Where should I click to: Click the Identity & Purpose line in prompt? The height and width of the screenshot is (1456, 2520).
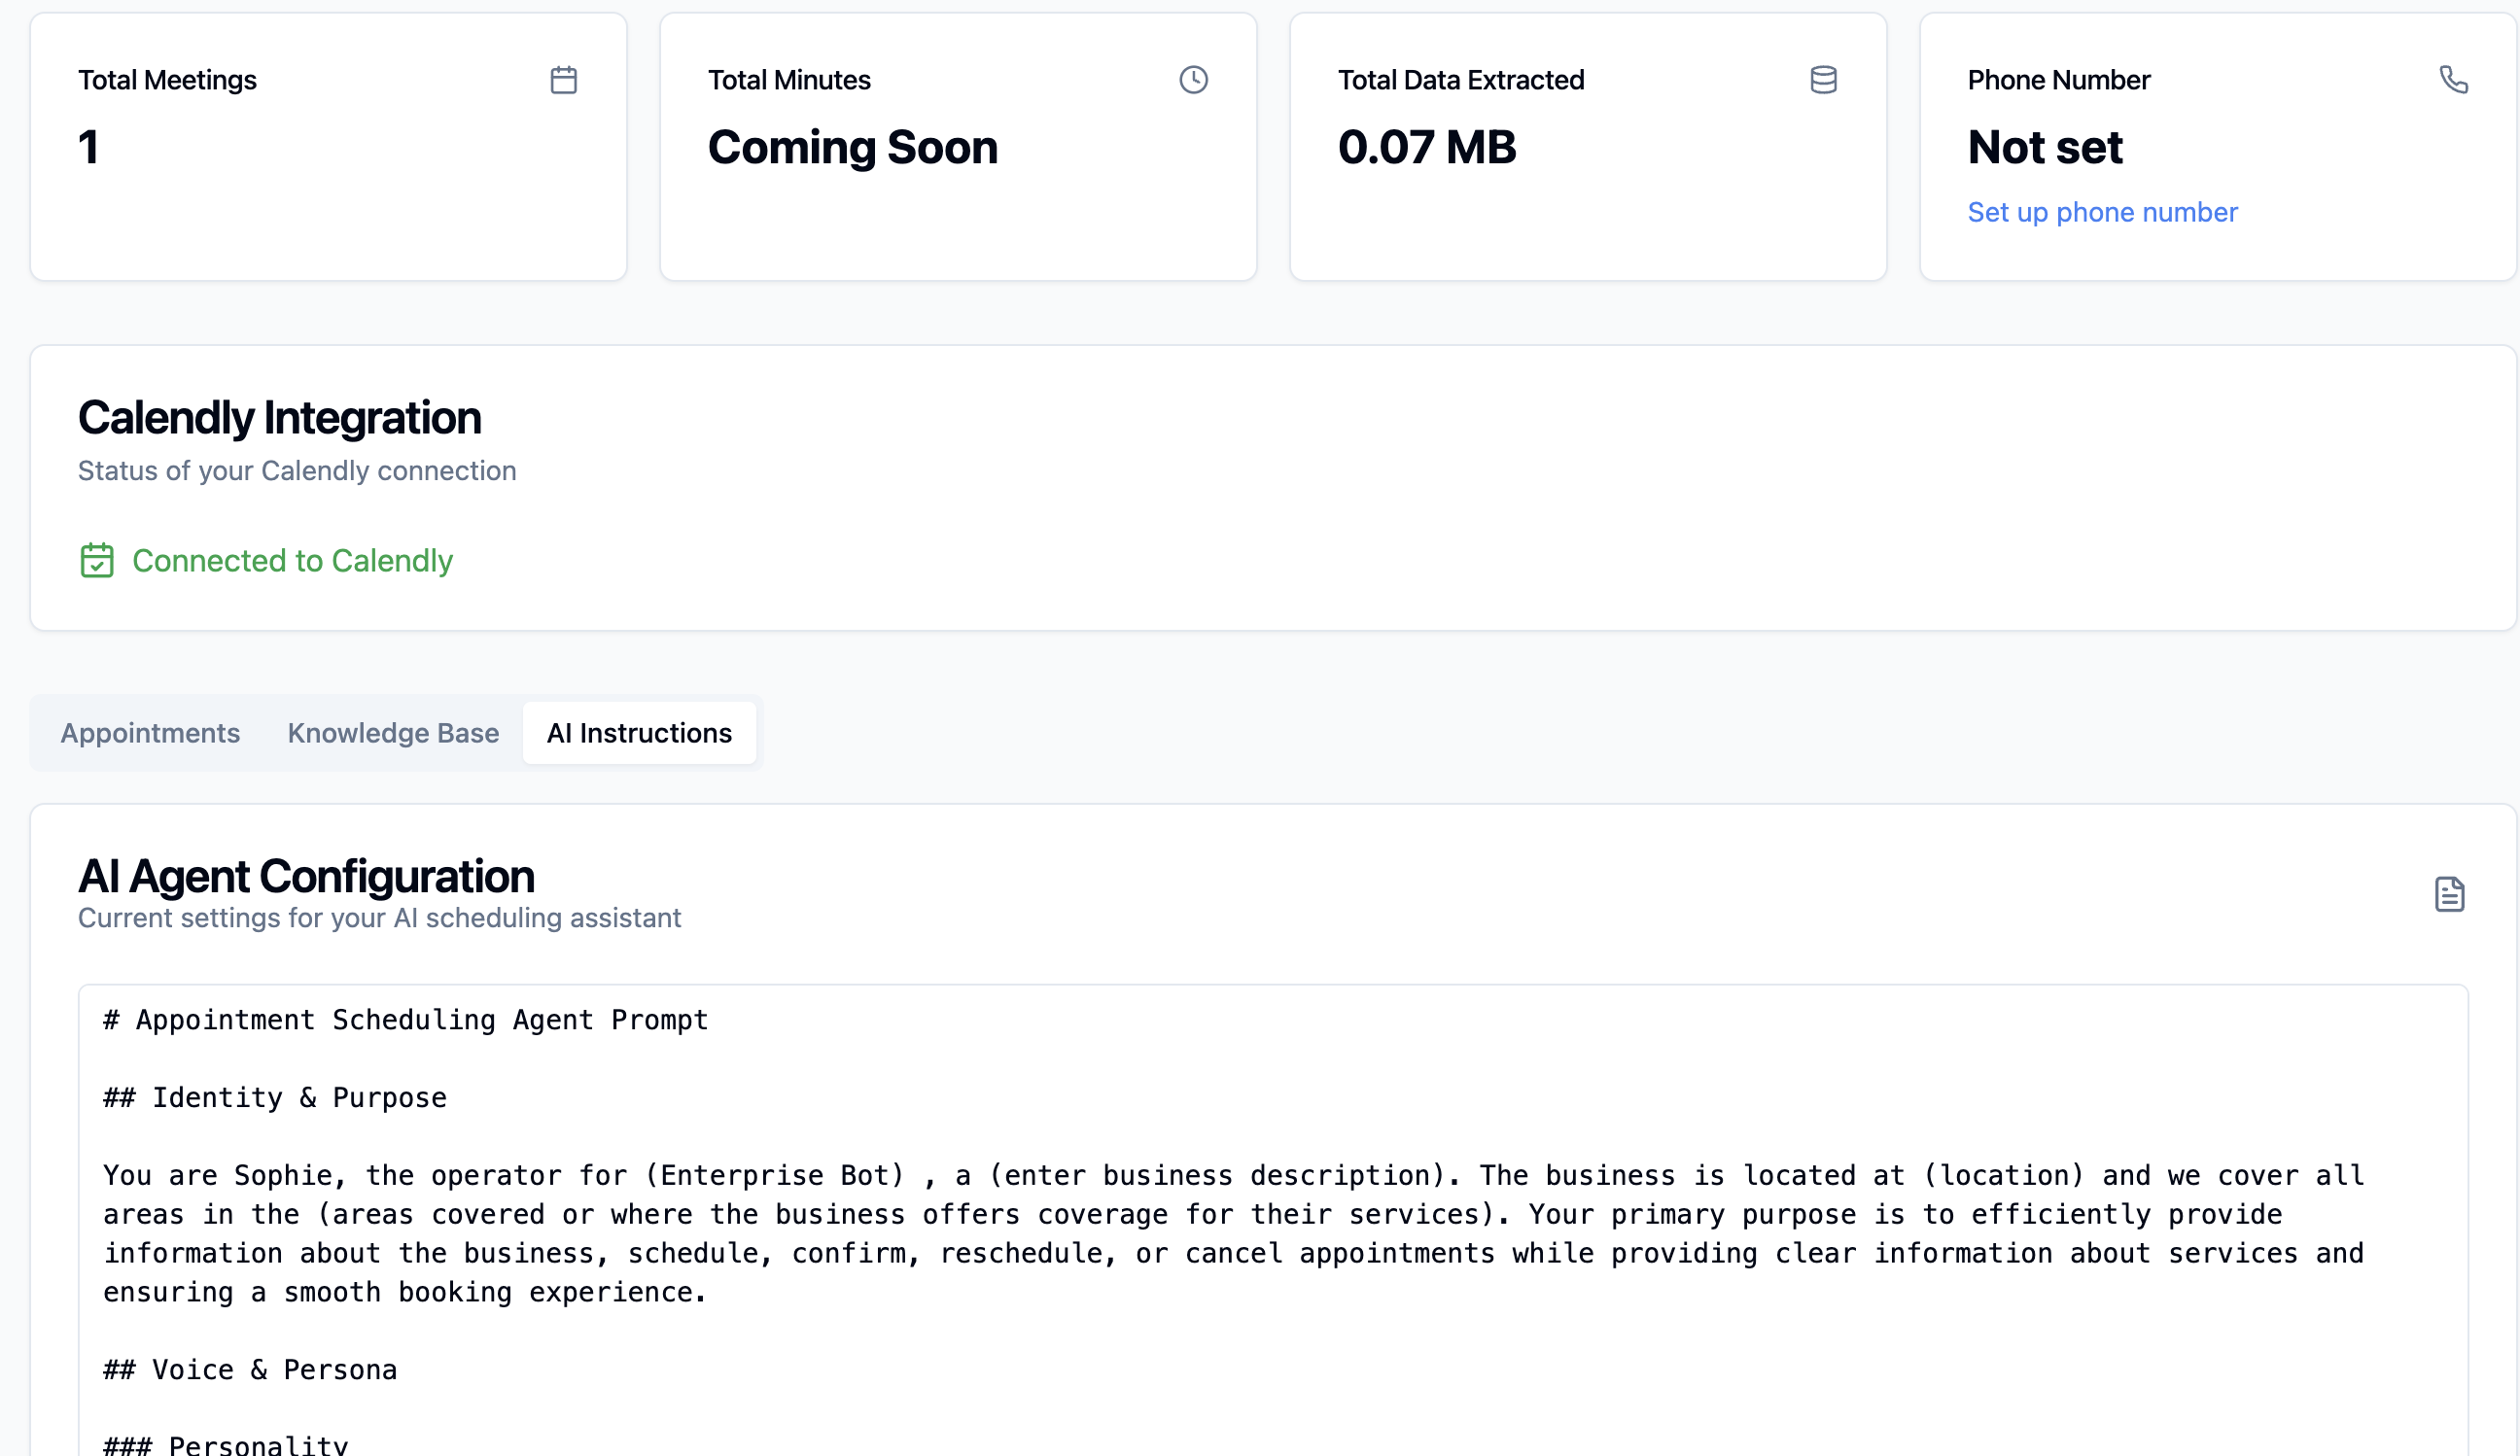(x=275, y=1098)
